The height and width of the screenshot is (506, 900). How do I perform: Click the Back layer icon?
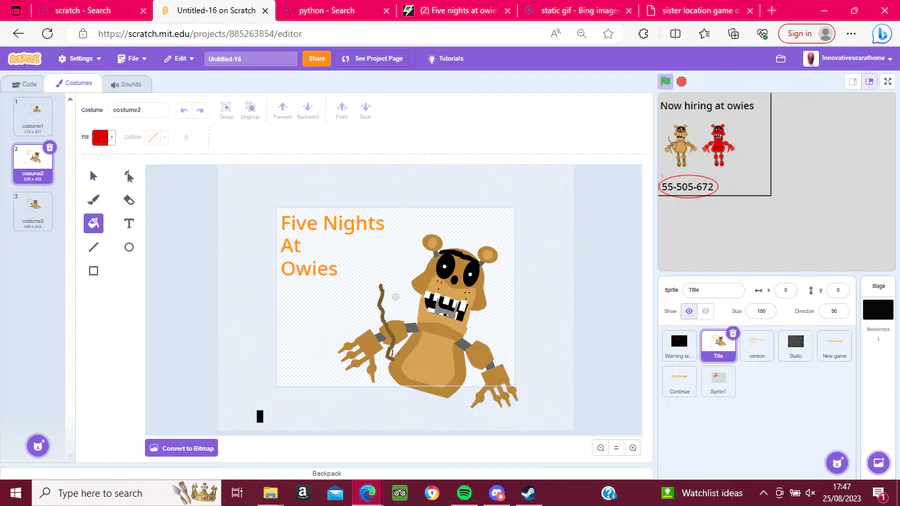pos(366,110)
